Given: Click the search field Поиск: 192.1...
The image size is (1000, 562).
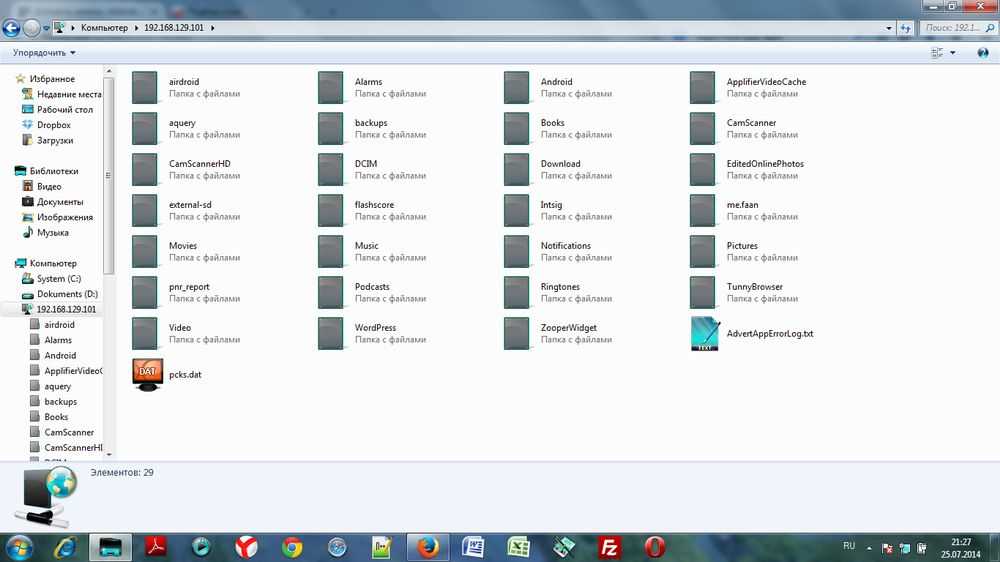Looking at the screenshot, I should point(958,28).
